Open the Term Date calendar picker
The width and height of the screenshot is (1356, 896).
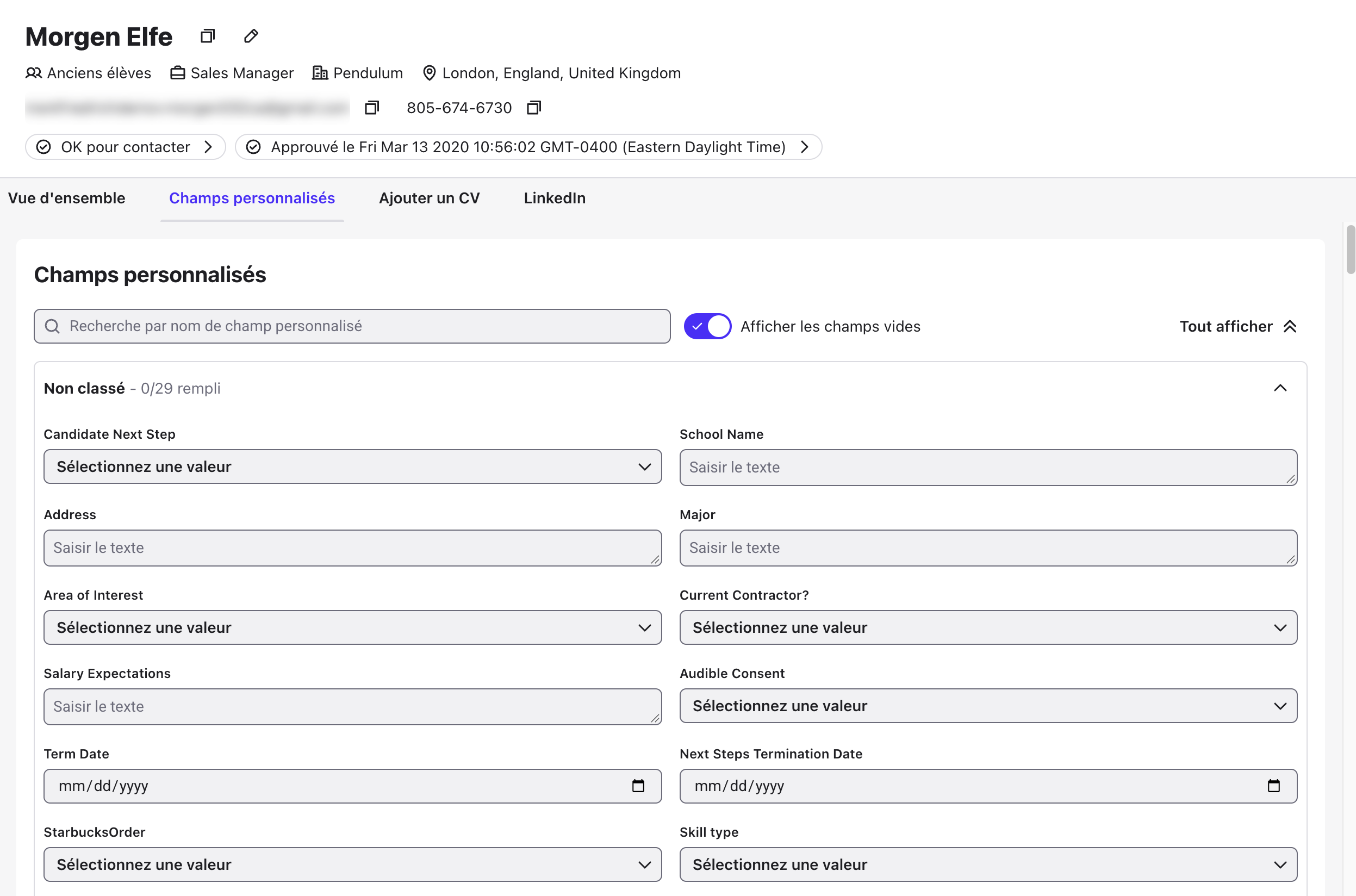[x=638, y=786]
